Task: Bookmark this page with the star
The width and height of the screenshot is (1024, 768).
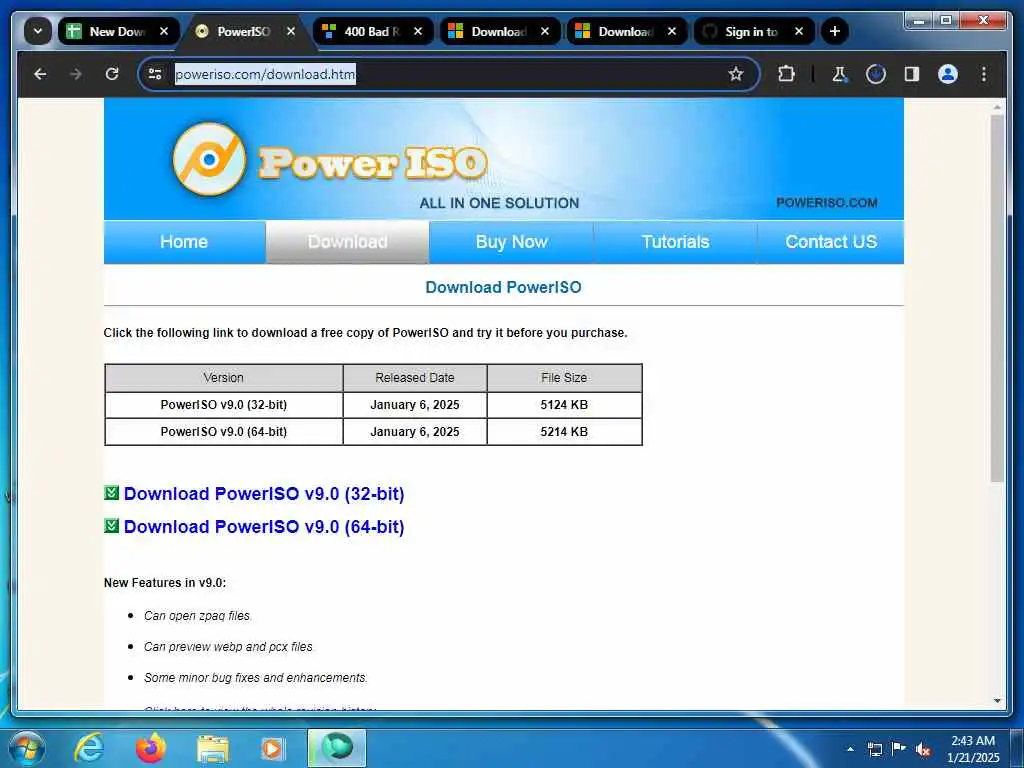Action: click(x=736, y=74)
